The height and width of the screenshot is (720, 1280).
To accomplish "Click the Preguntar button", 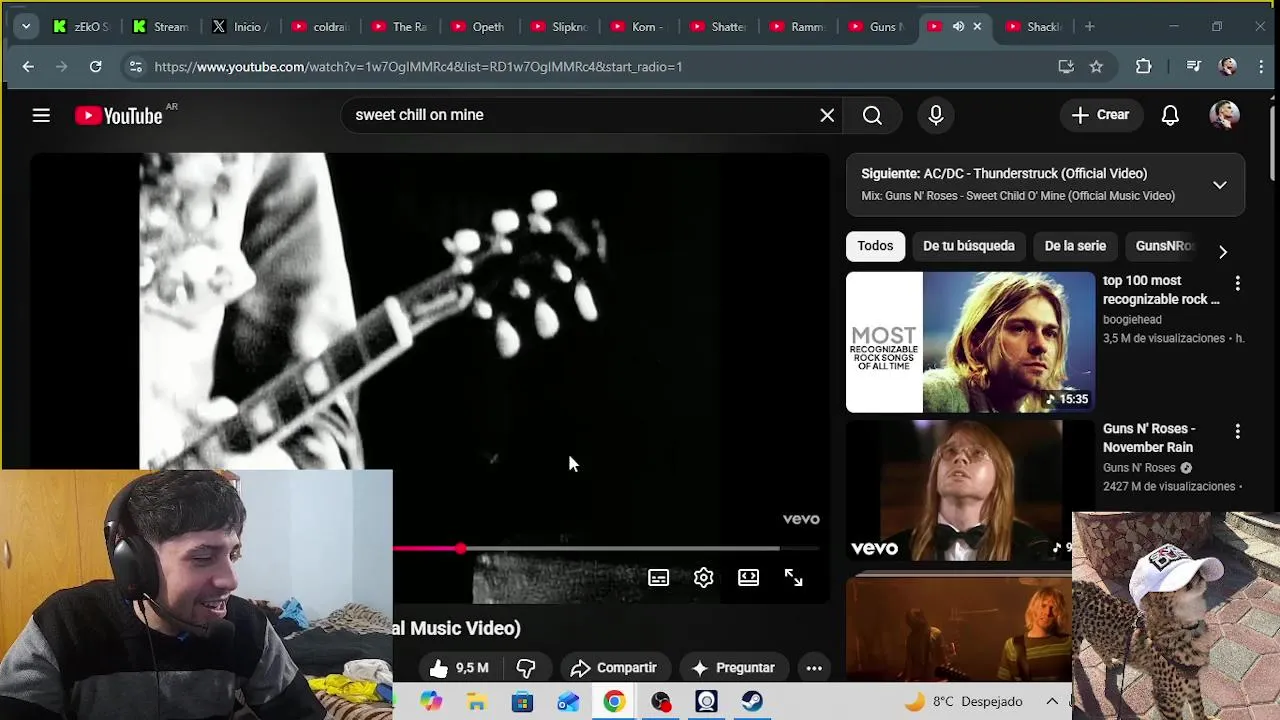I will tap(733, 668).
